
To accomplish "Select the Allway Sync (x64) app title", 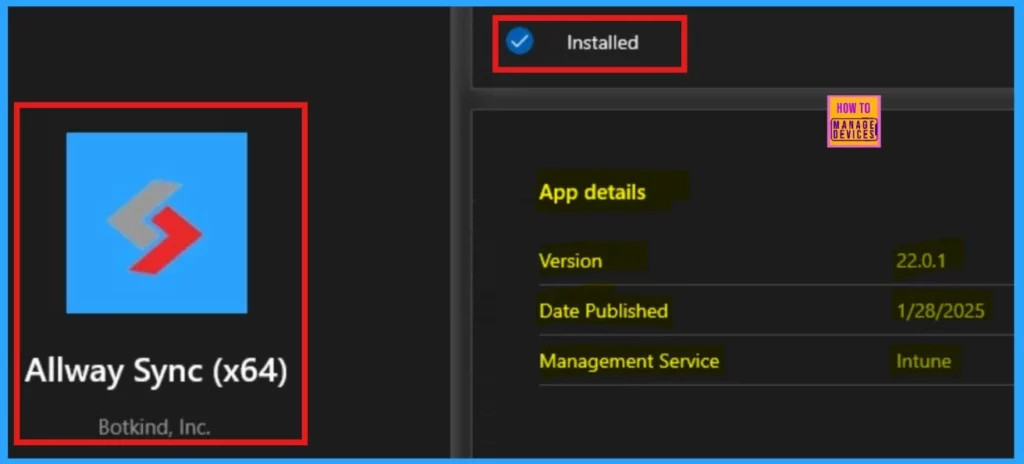I will (156, 373).
